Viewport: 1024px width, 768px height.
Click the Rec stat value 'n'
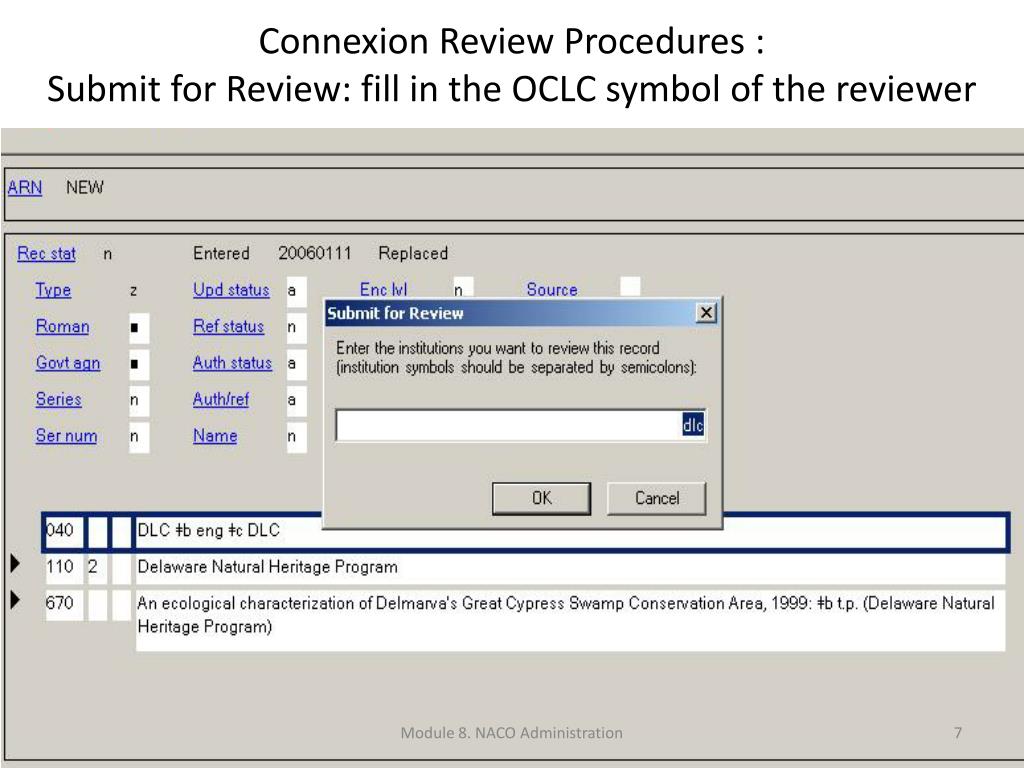coord(108,254)
